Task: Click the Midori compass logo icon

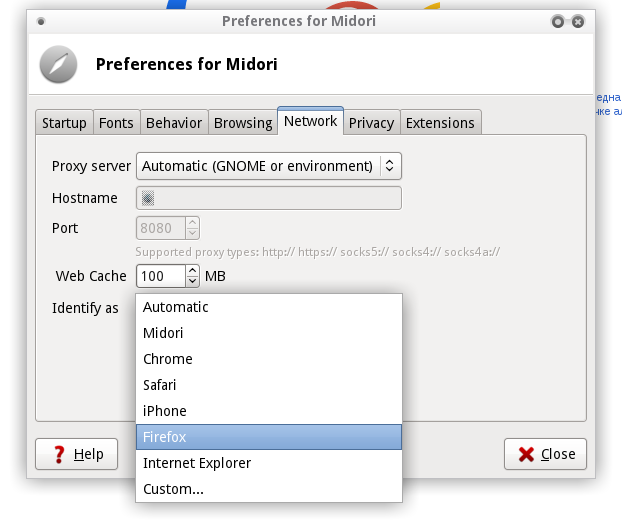Action: point(58,65)
